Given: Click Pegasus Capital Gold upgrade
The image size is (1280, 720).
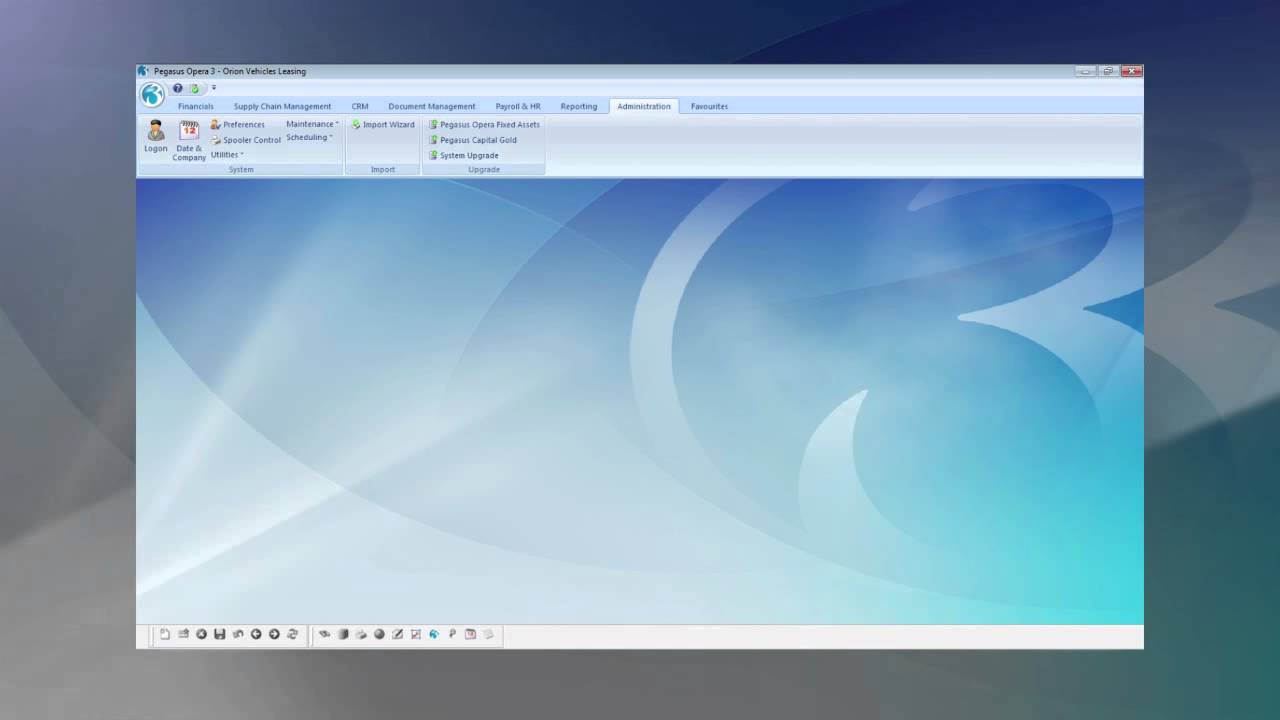Looking at the screenshot, I should 473,140.
